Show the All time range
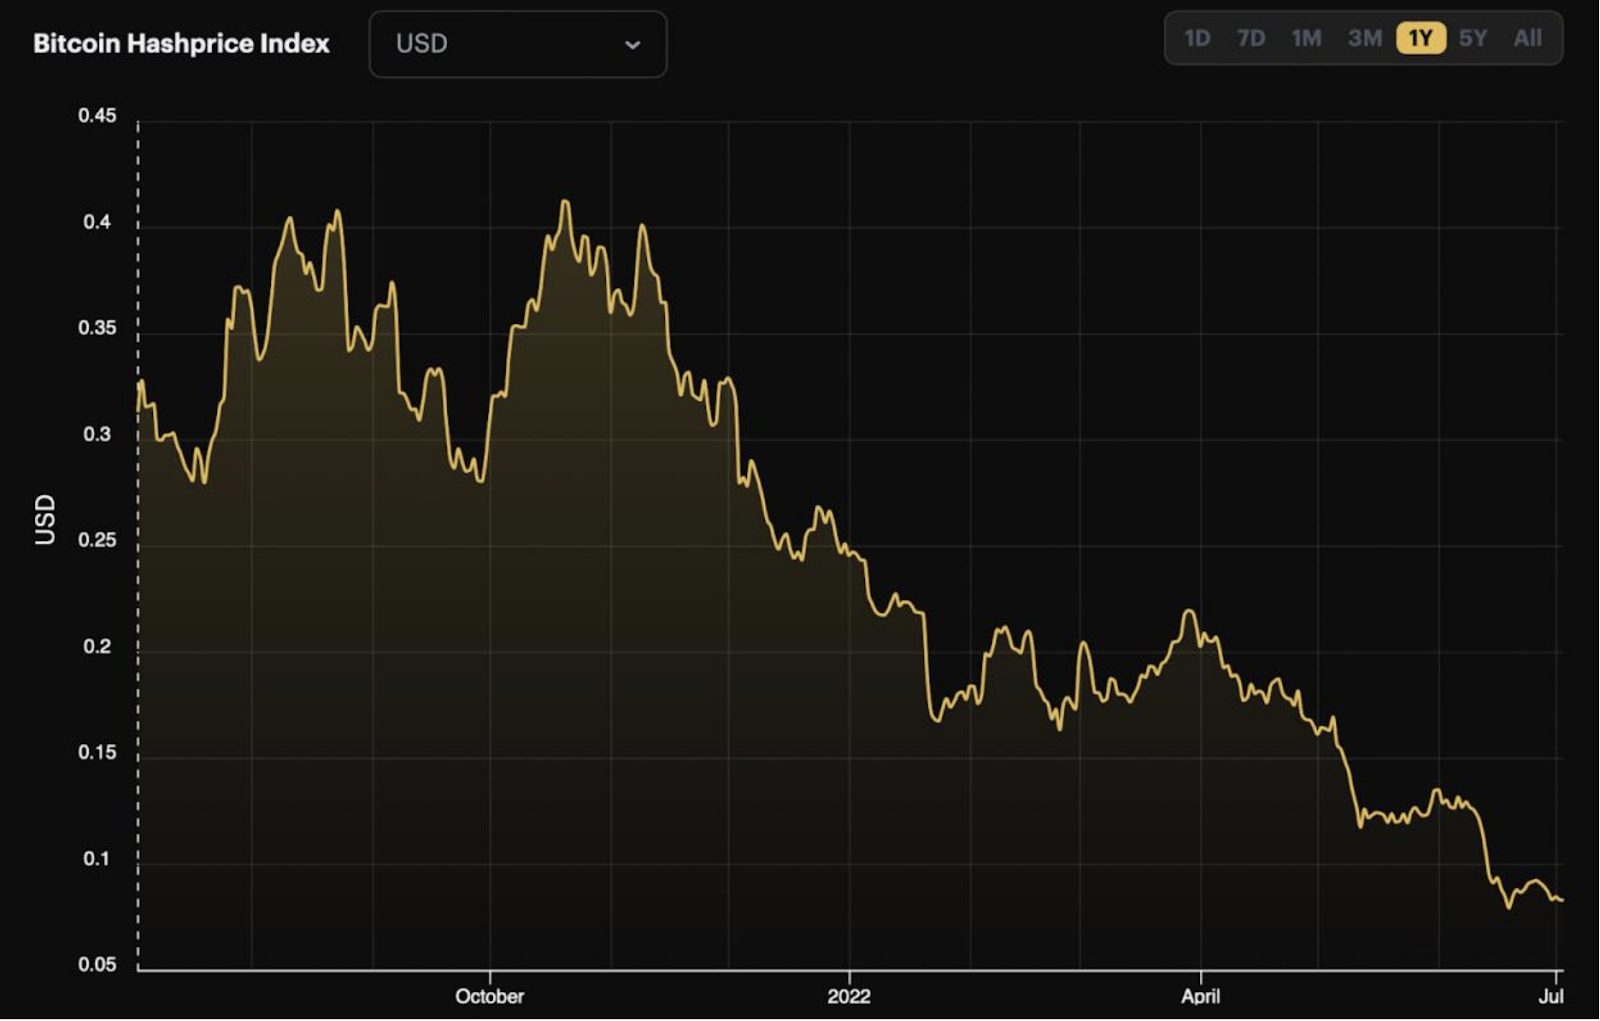Image resolution: width=1600 pixels, height=1021 pixels. pos(1527,39)
